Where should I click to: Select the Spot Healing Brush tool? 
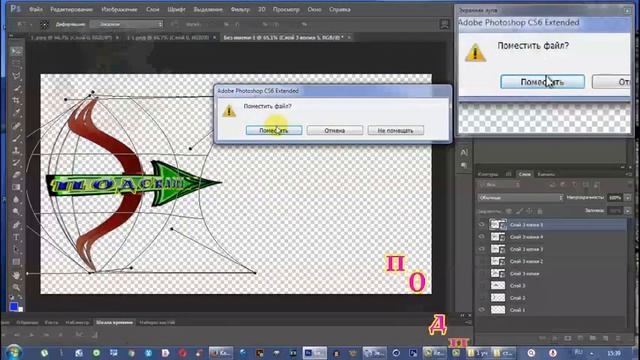(x=16, y=126)
